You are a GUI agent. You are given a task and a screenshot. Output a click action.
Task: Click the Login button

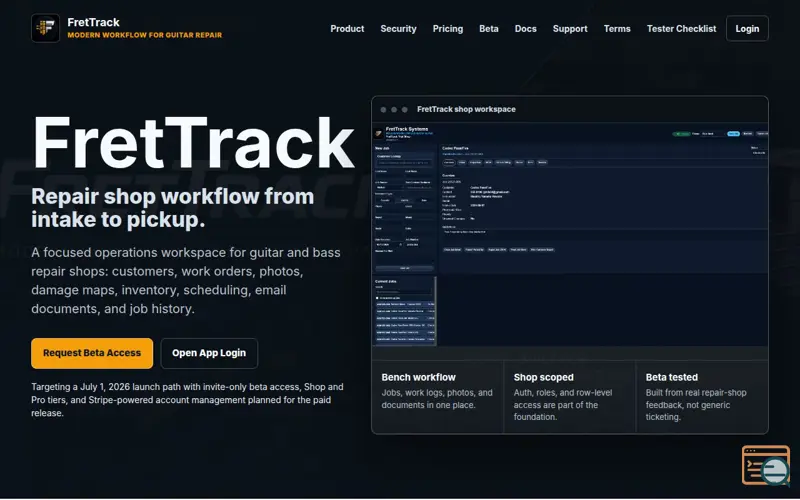(x=747, y=29)
